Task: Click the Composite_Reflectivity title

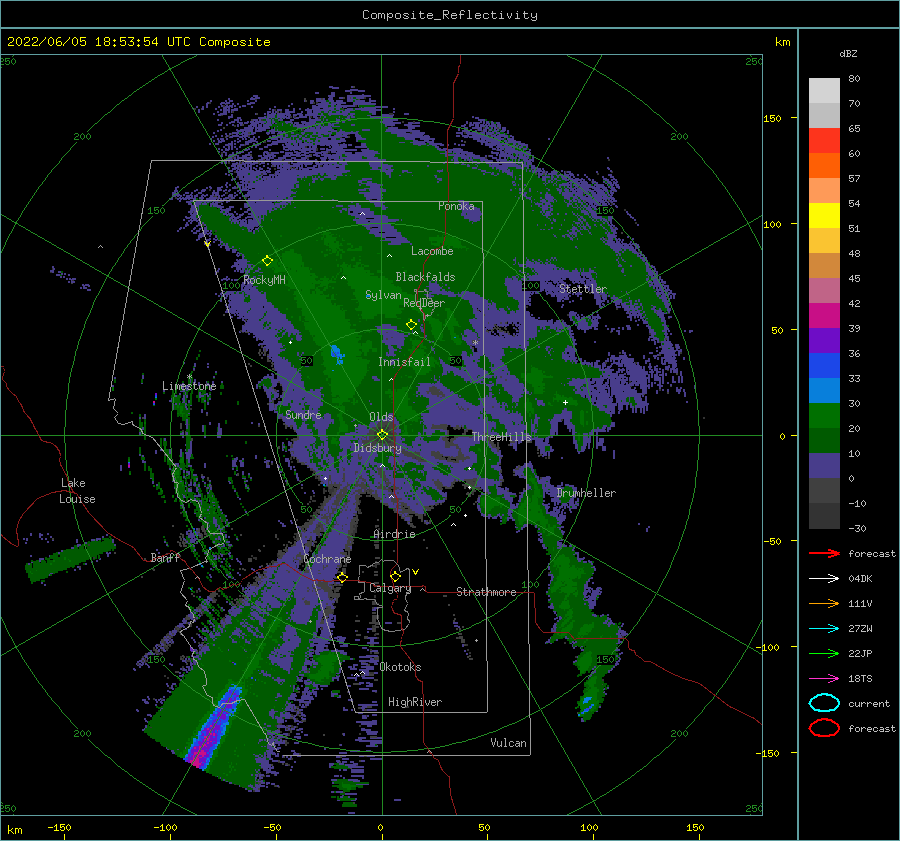Action: point(450,15)
